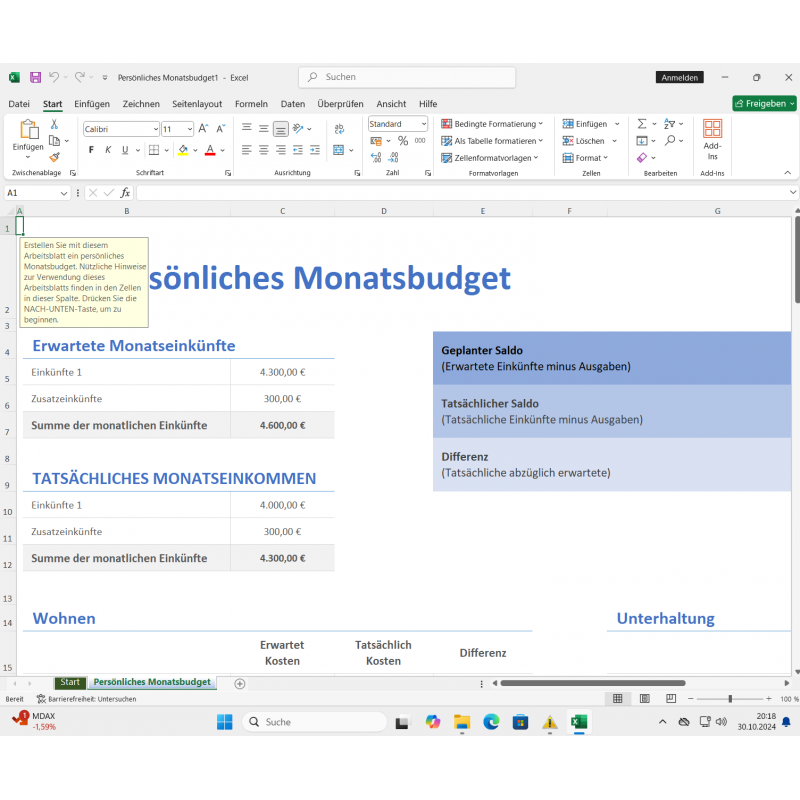
Task: Click the Cut scissors icon
Action: click(54, 124)
